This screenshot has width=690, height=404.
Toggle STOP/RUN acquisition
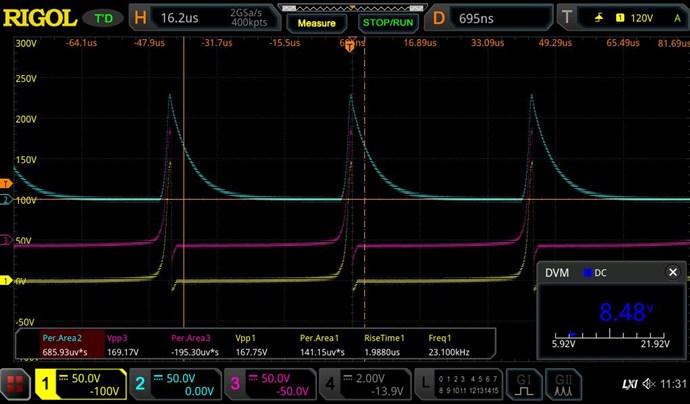[388, 23]
